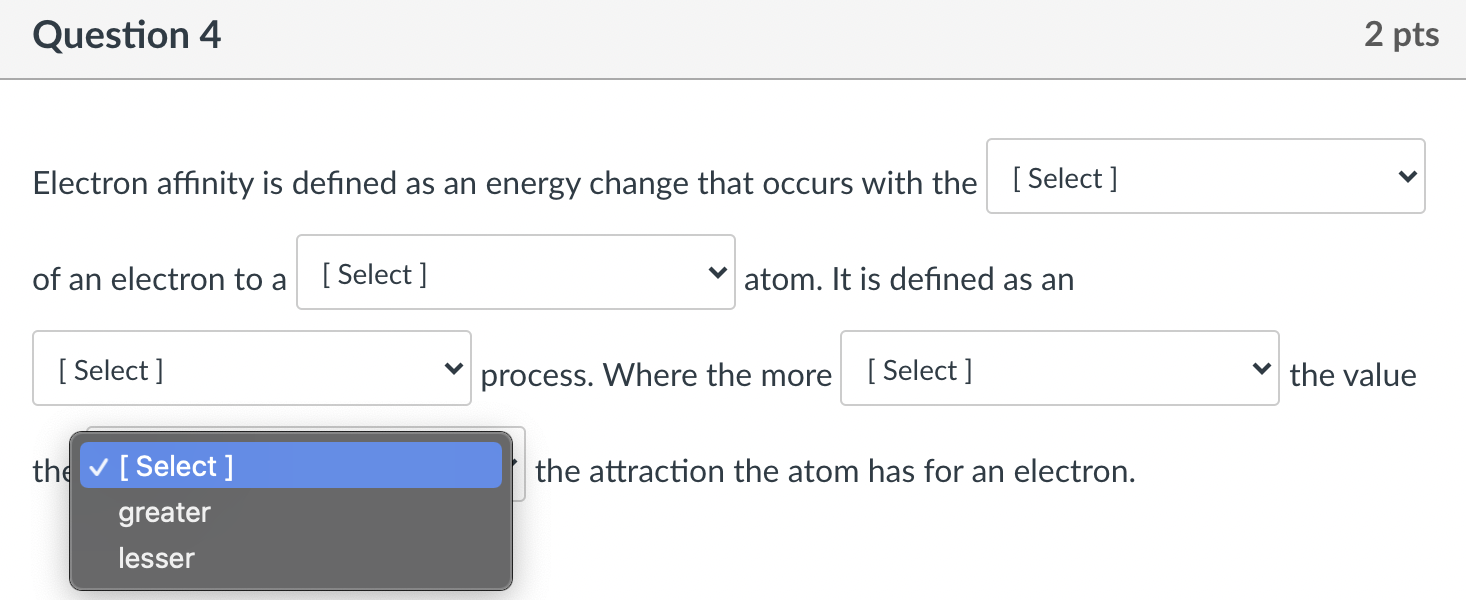Open the dropdown before 'process'
Screen dimensions: 1466x600
(251, 368)
